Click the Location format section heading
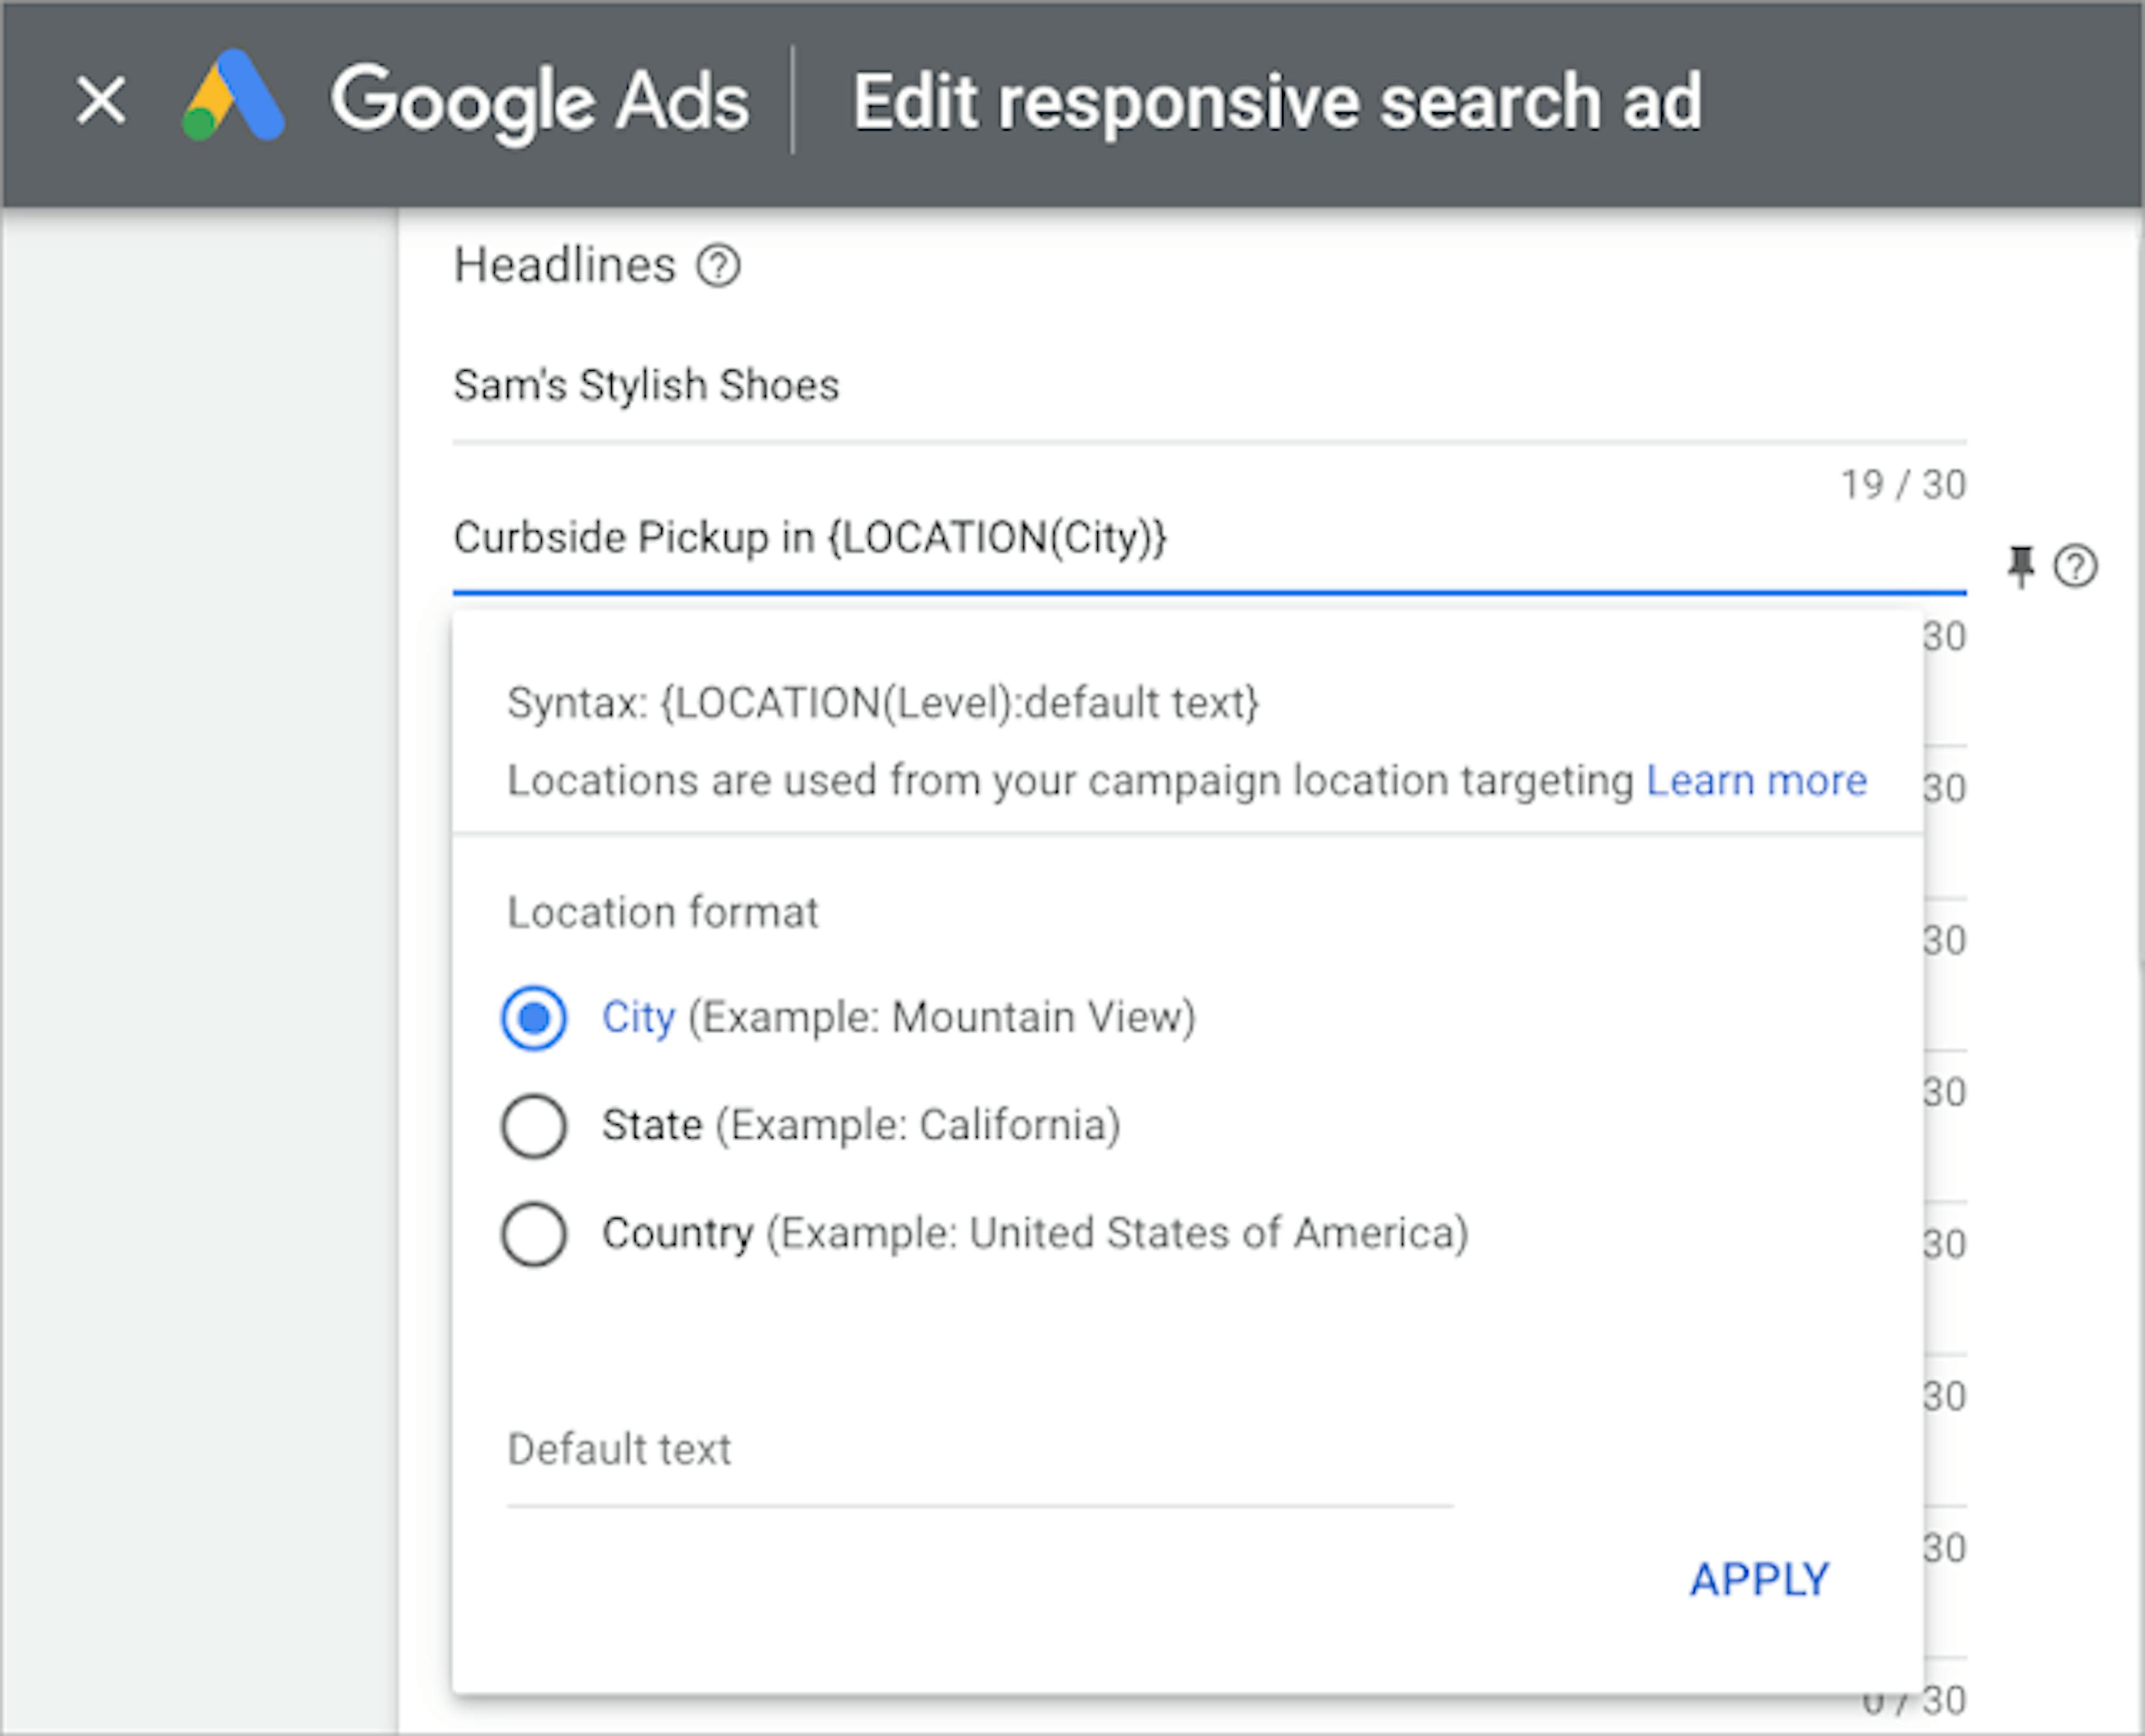Screen dimensions: 2145x1736 [663, 911]
